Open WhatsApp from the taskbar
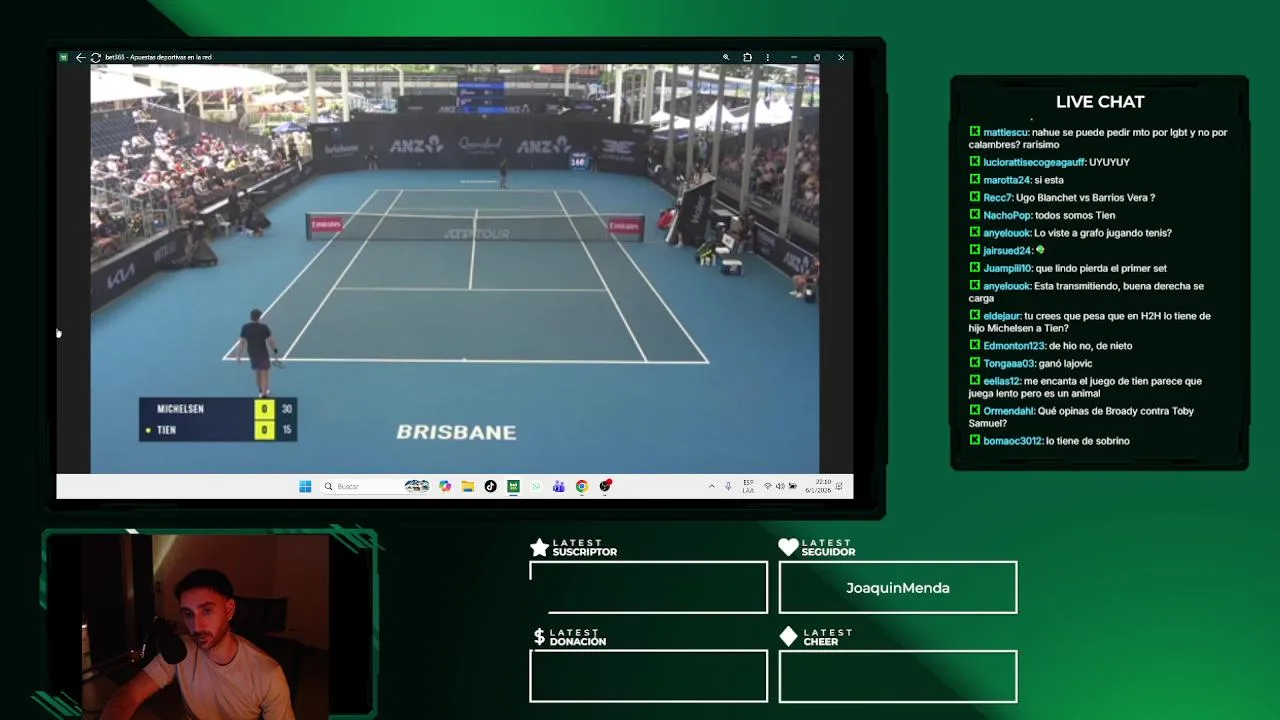Image resolution: width=1280 pixels, height=720 pixels. 536,486
